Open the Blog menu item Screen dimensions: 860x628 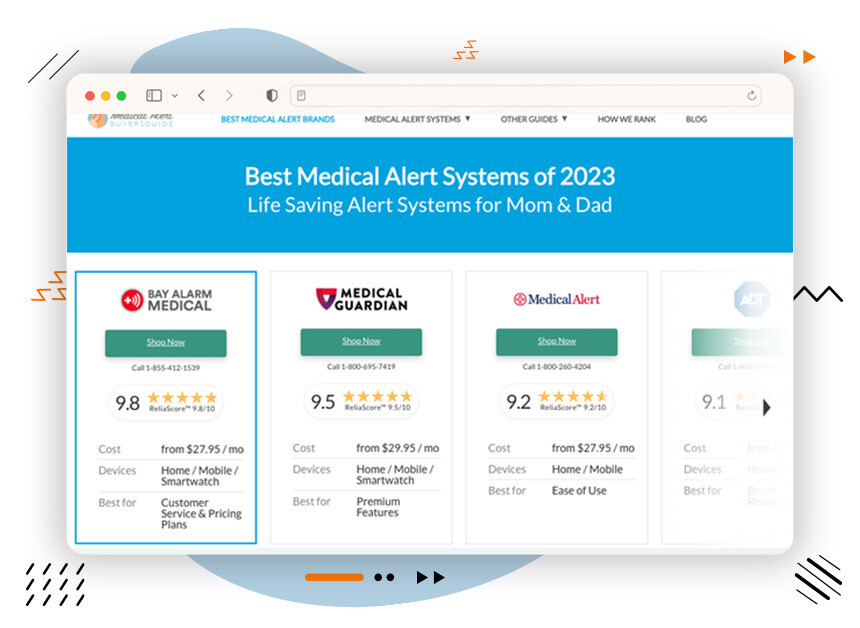[695, 119]
